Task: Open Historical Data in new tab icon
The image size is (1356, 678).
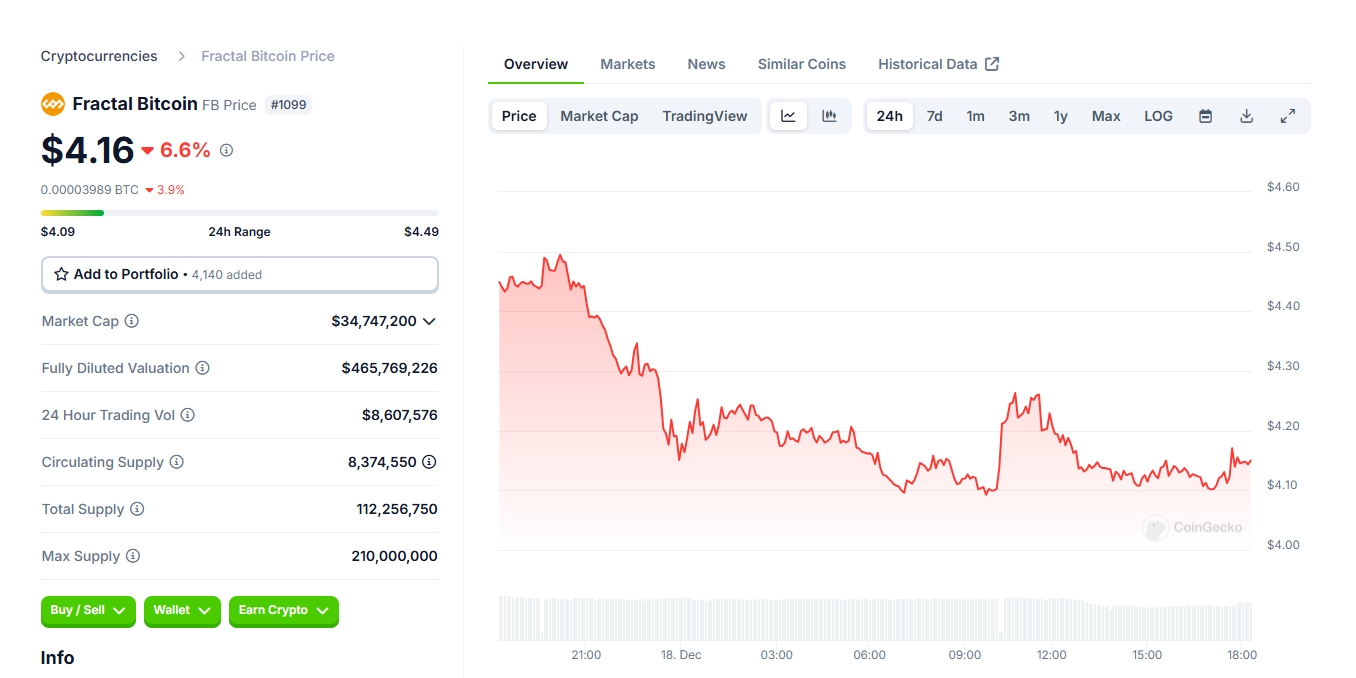Action: [991, 63]
